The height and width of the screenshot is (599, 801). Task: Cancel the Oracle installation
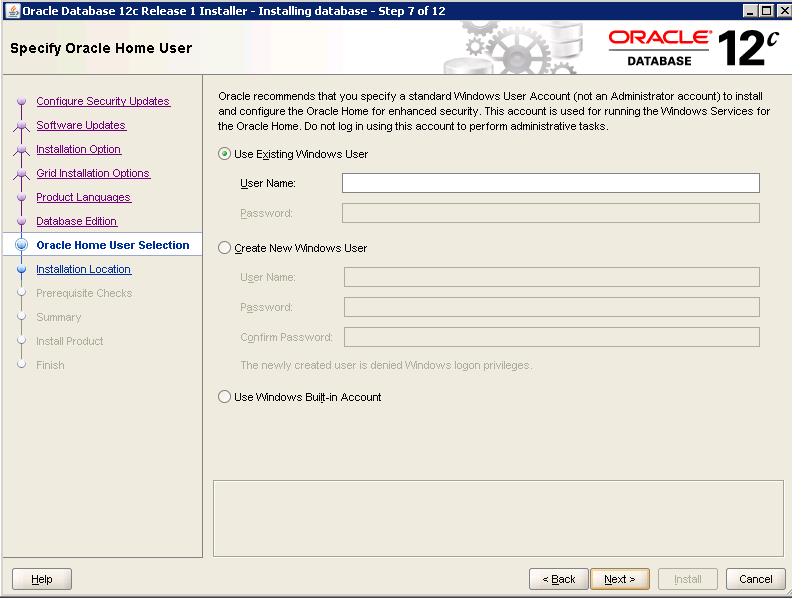tap(755, 579)
